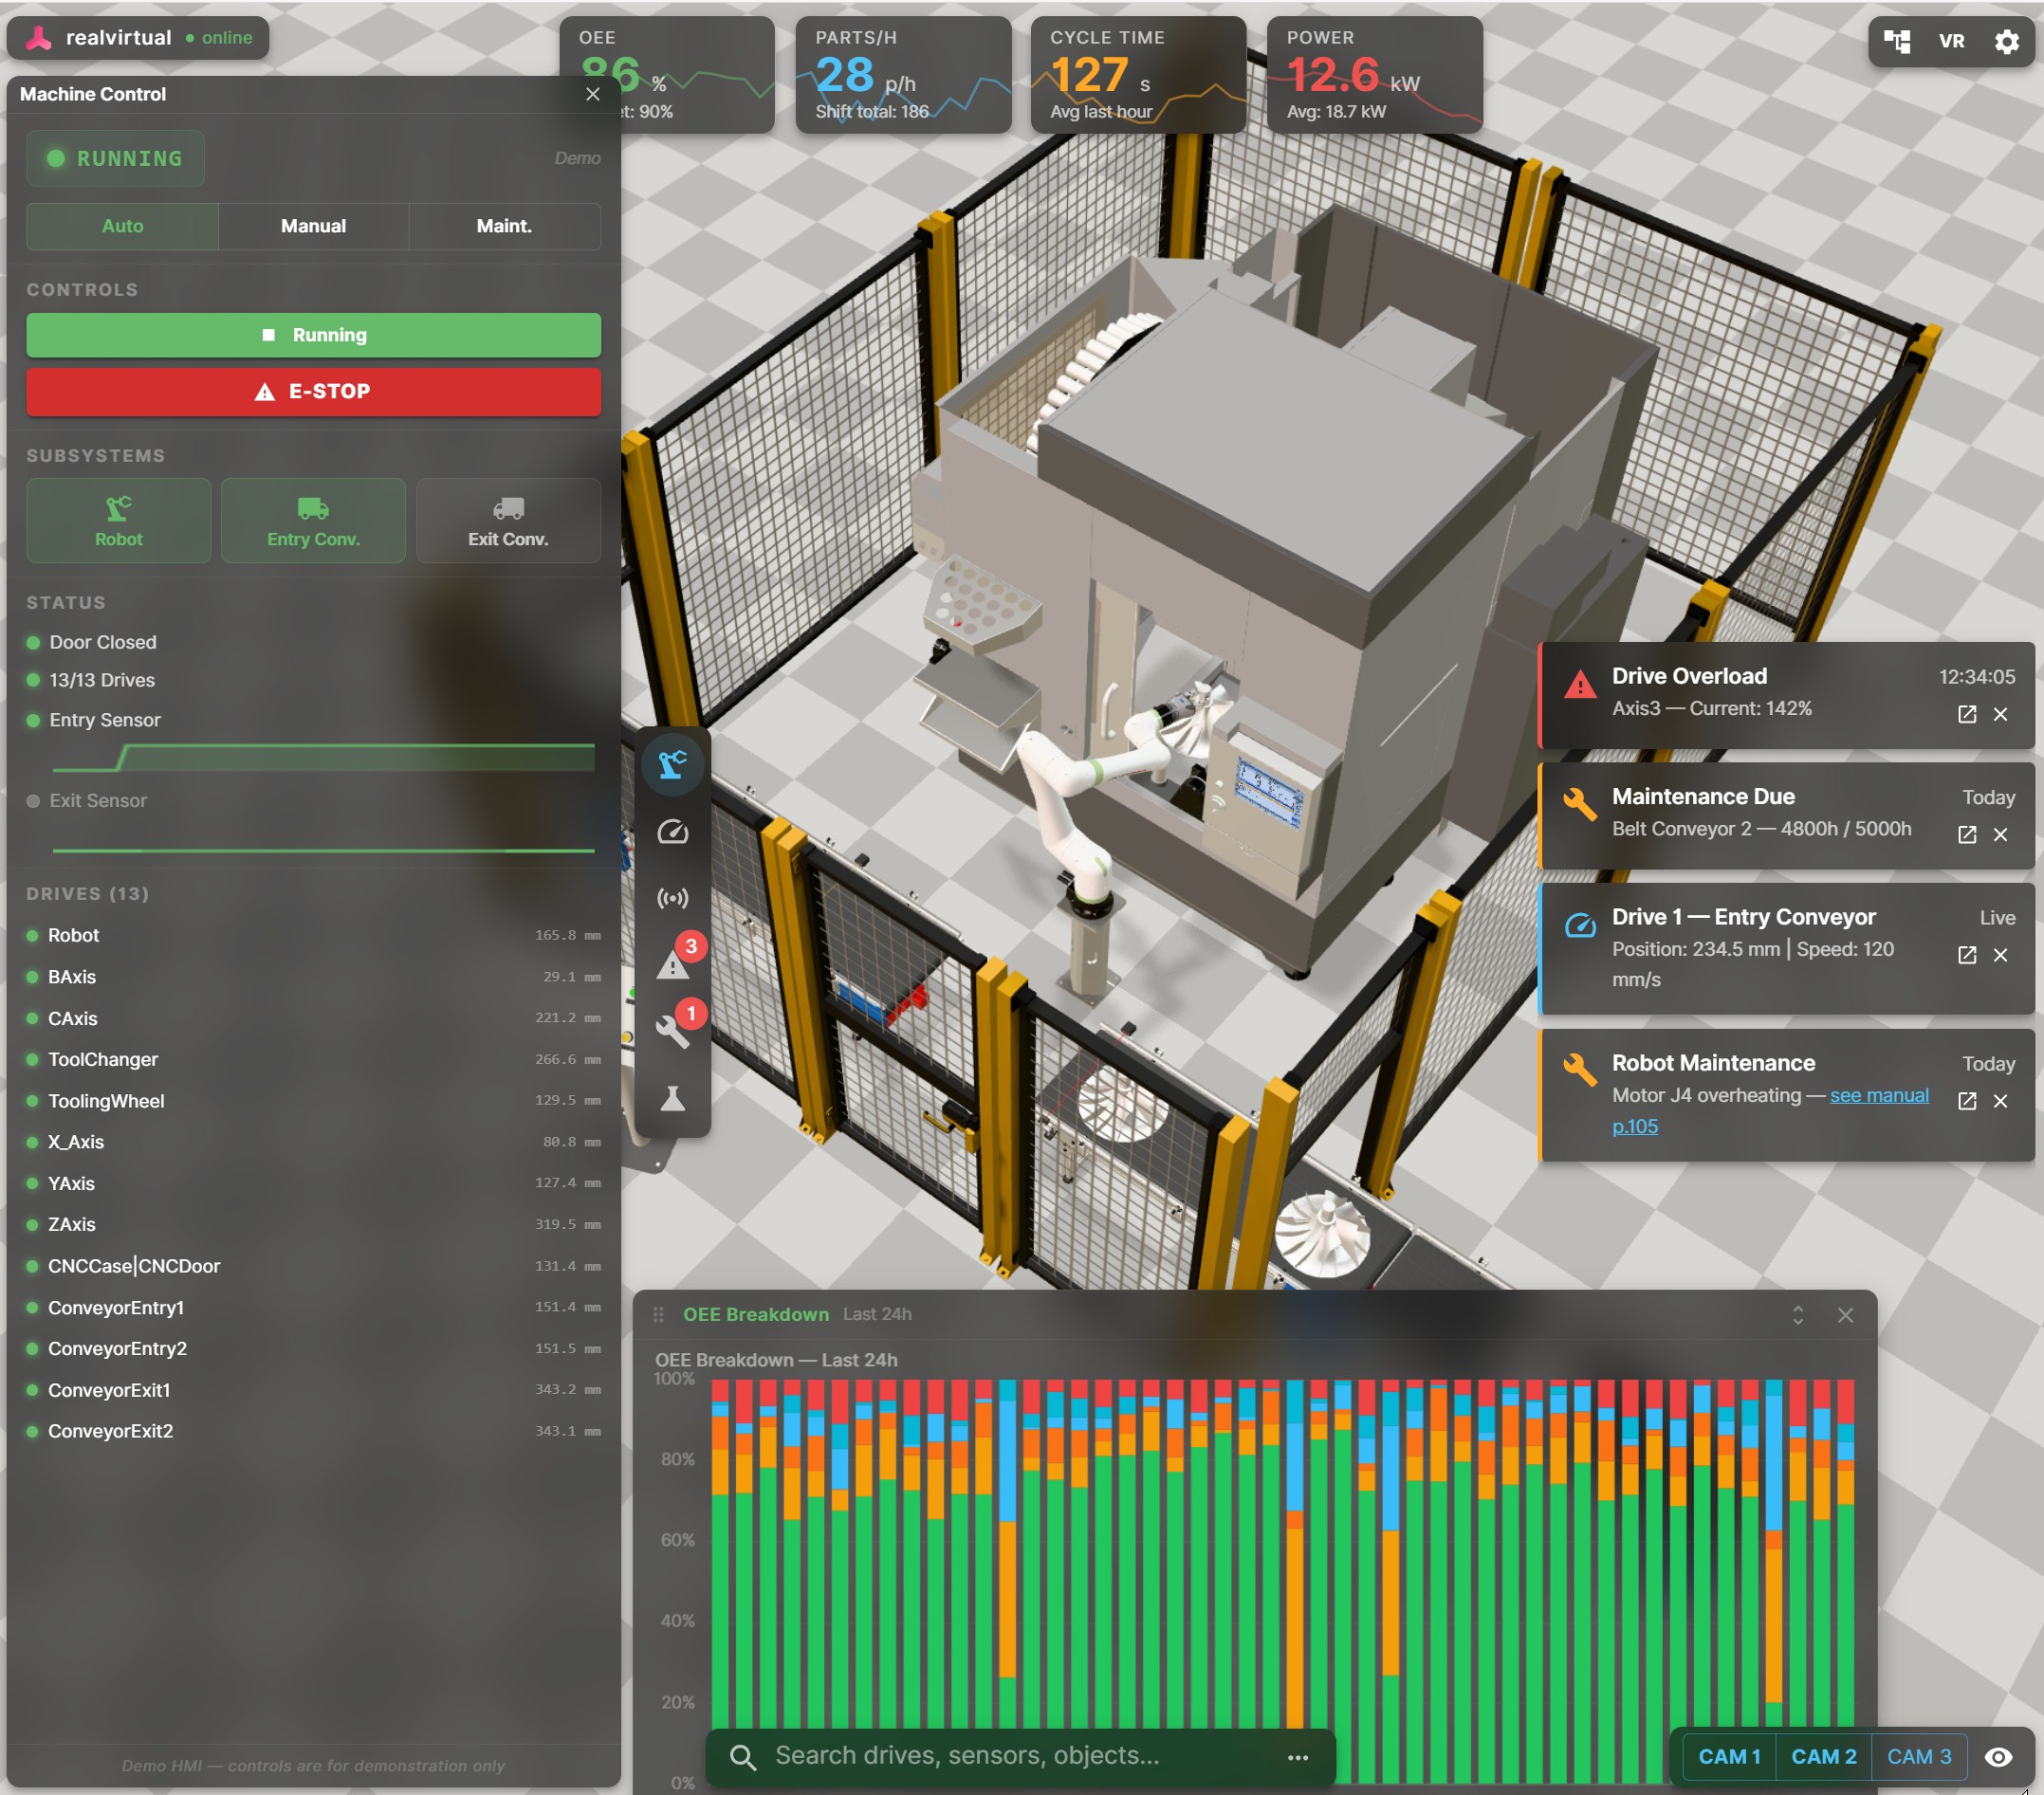Toggle the Entry Conv. subsystem

[x=313, y=520]
